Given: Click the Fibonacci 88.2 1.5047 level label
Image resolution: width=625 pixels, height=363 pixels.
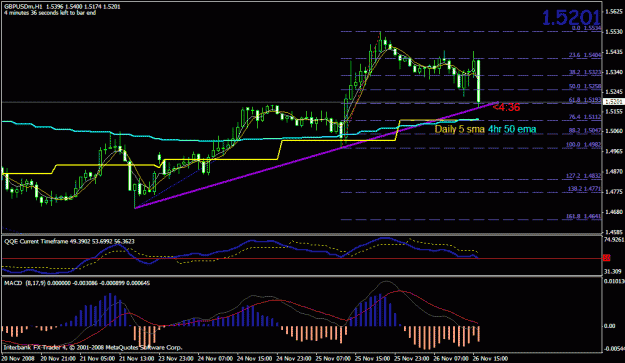Looking at the screenshot, I should [585, 131].
